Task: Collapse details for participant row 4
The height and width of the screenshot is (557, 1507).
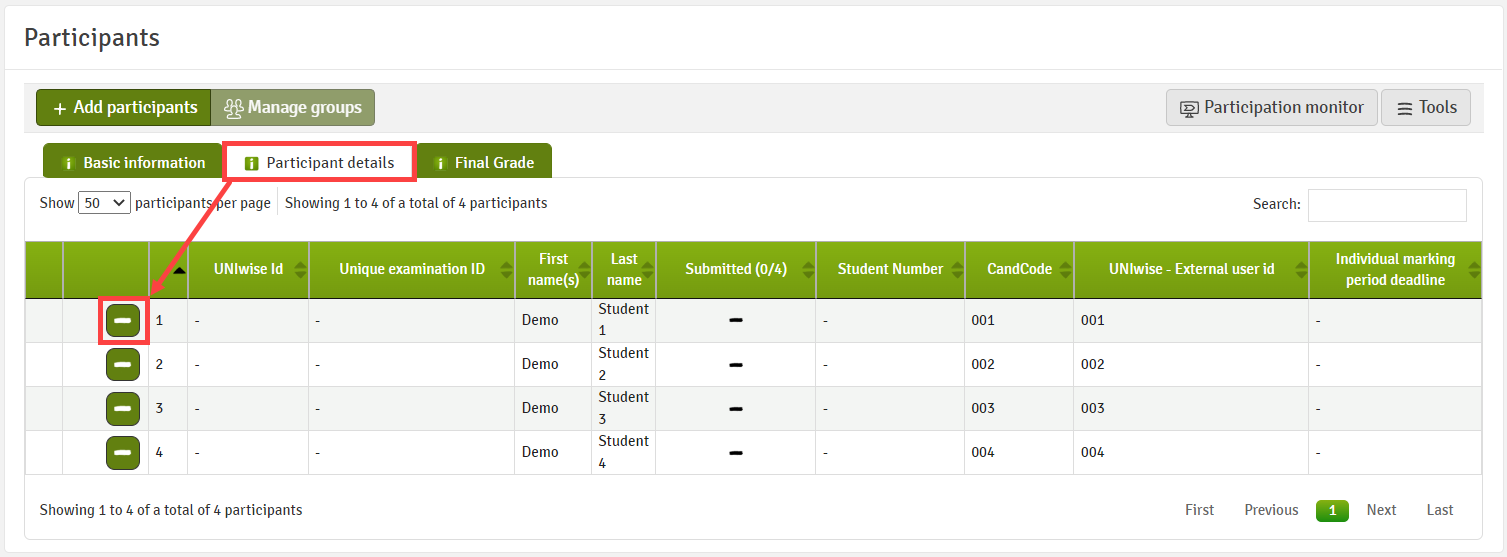Action: pyautogui.click(x=123, y=453)
